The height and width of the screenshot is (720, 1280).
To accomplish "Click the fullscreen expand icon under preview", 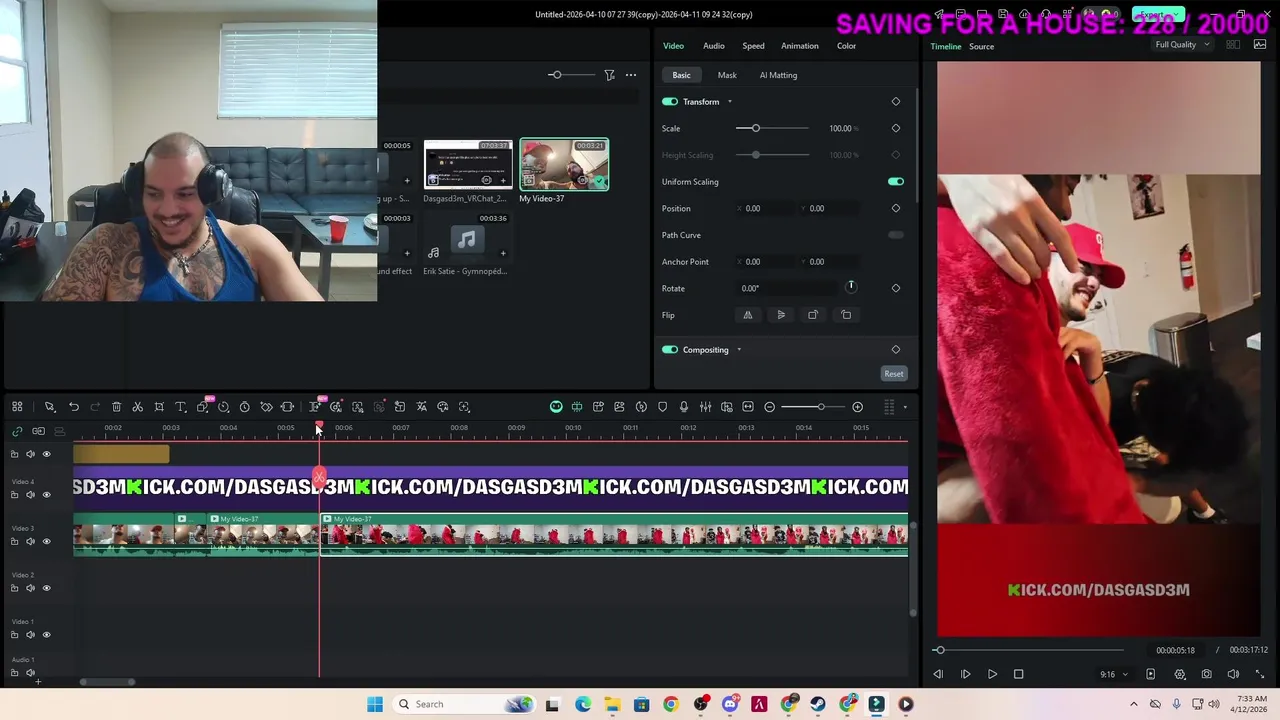I will tap(1260, 674).
